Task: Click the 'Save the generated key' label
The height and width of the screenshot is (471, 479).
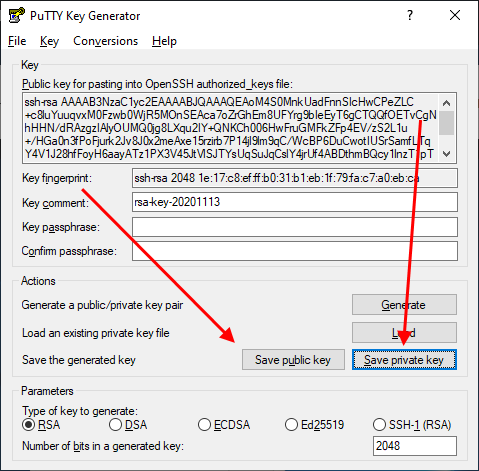Action: 79,360
